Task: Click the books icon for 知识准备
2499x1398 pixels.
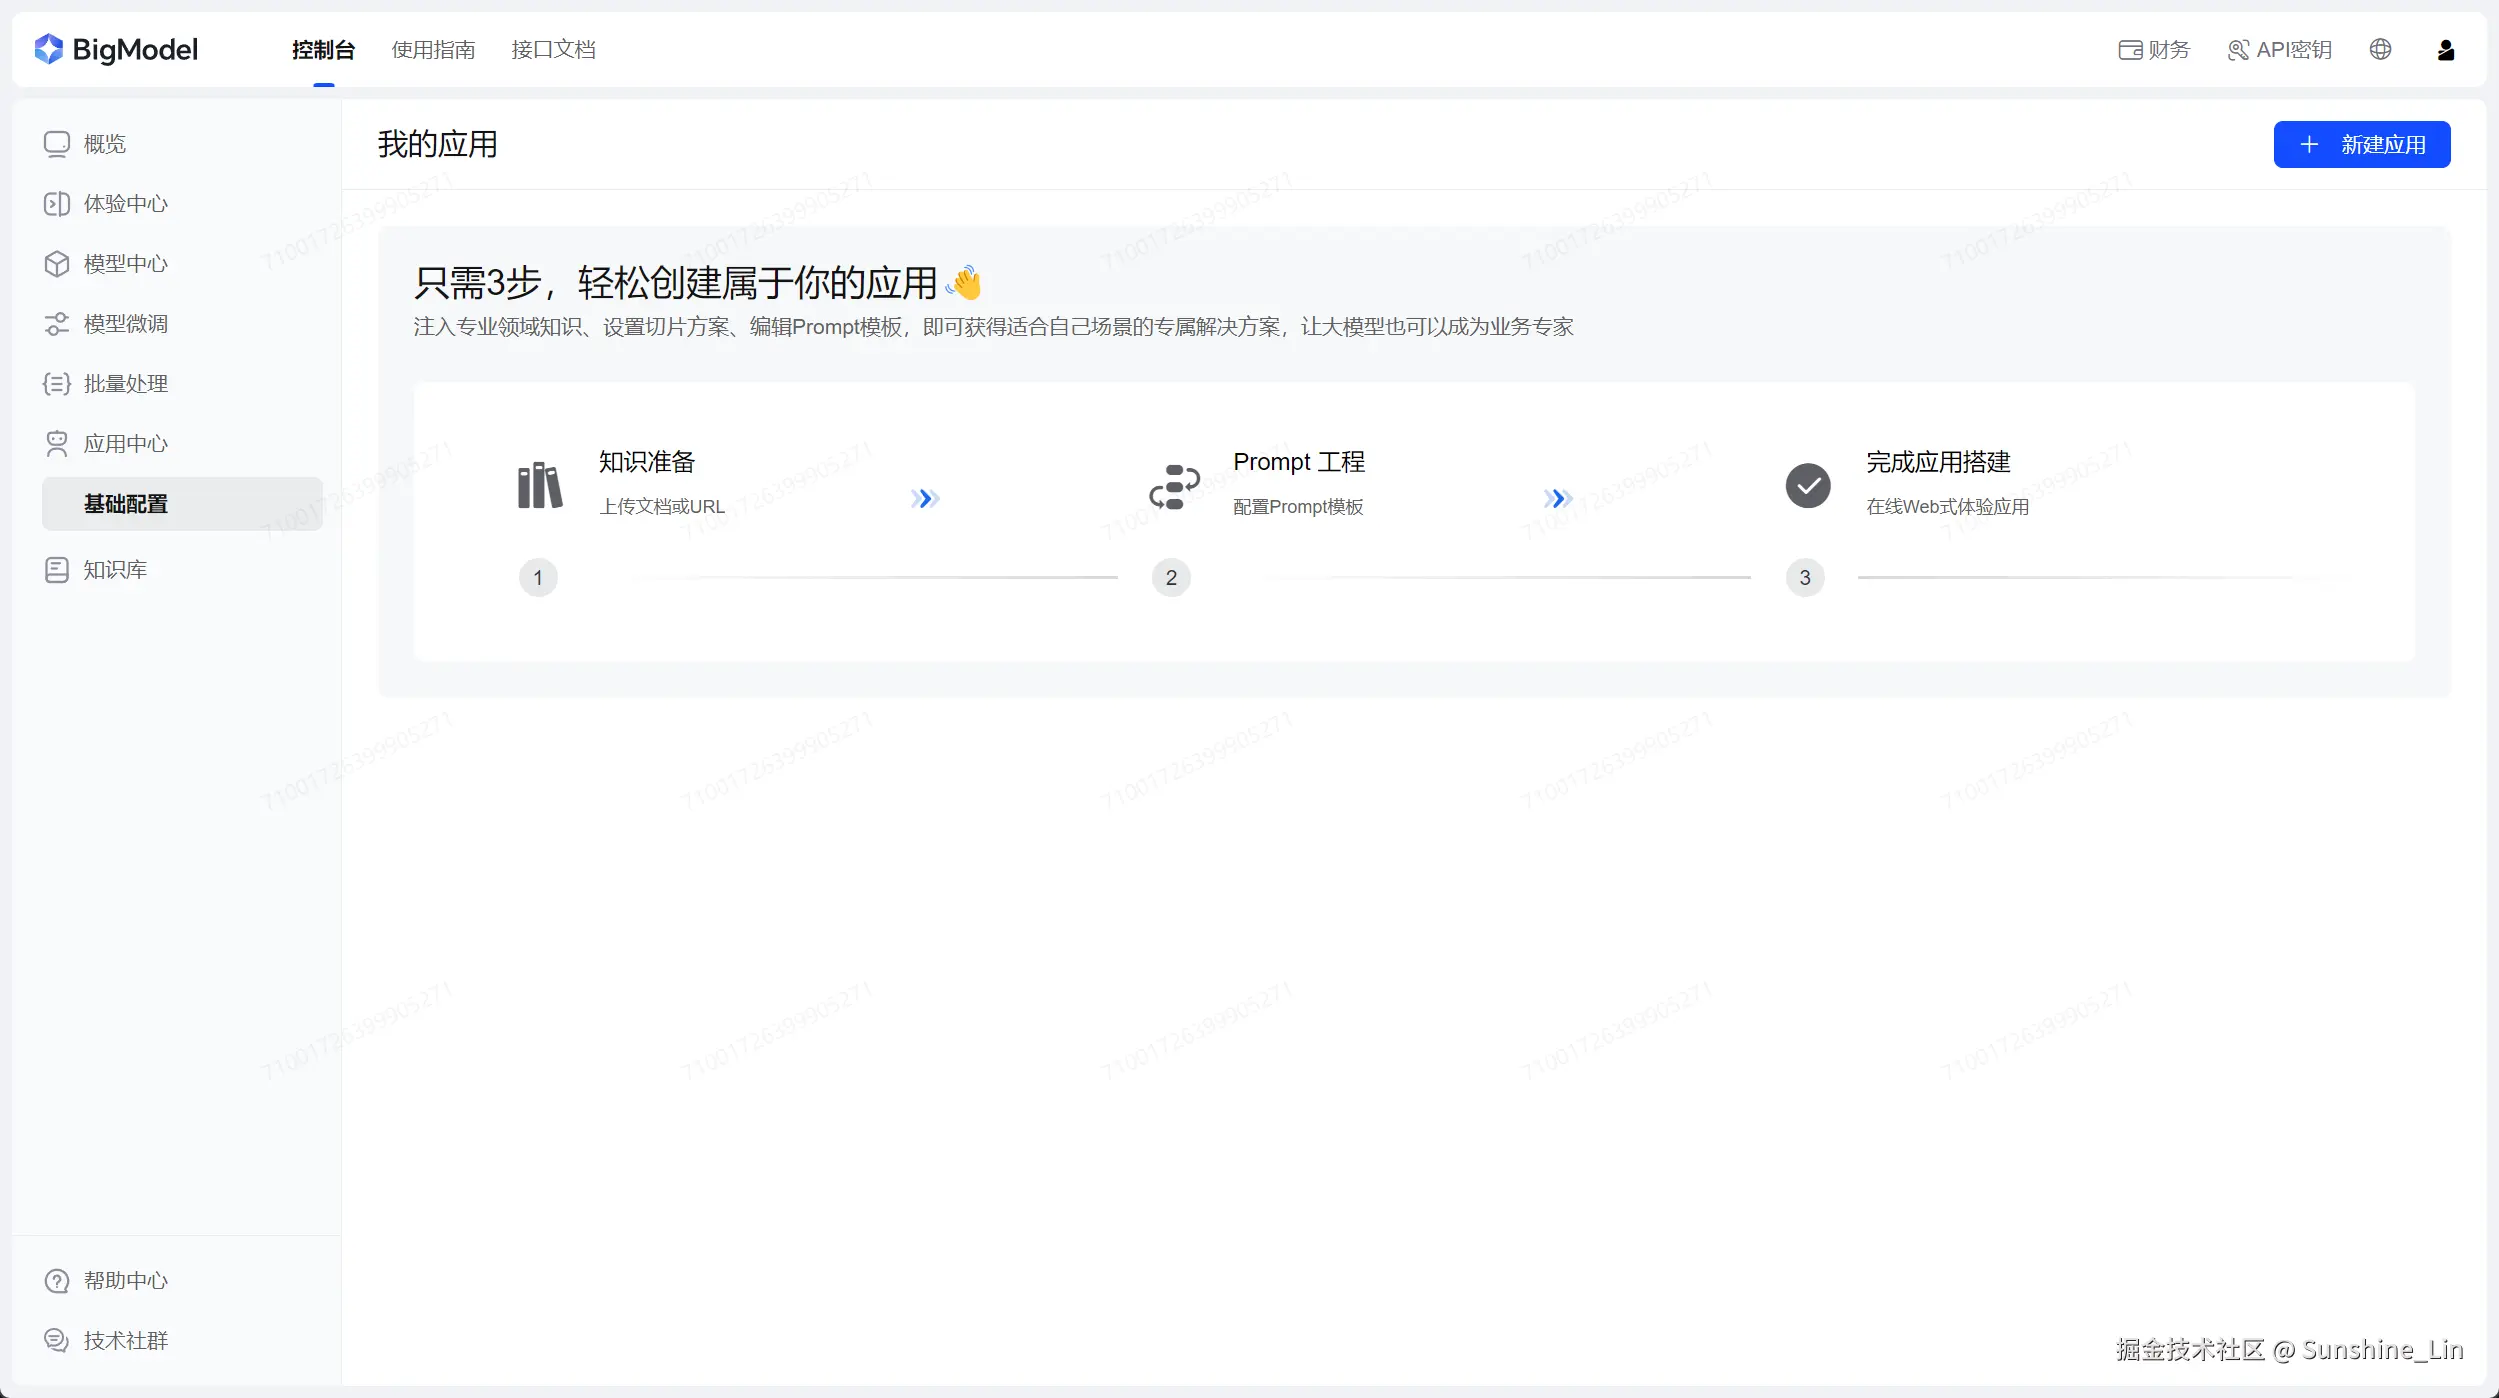Action: pyautogui.click(x=539, y=486)
